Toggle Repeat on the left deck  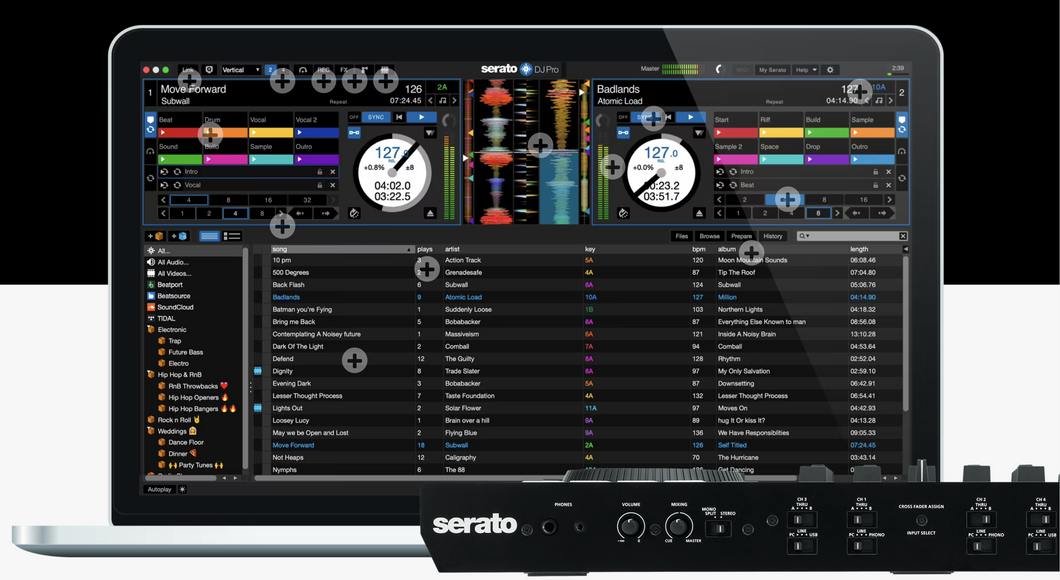pos(338,102)
